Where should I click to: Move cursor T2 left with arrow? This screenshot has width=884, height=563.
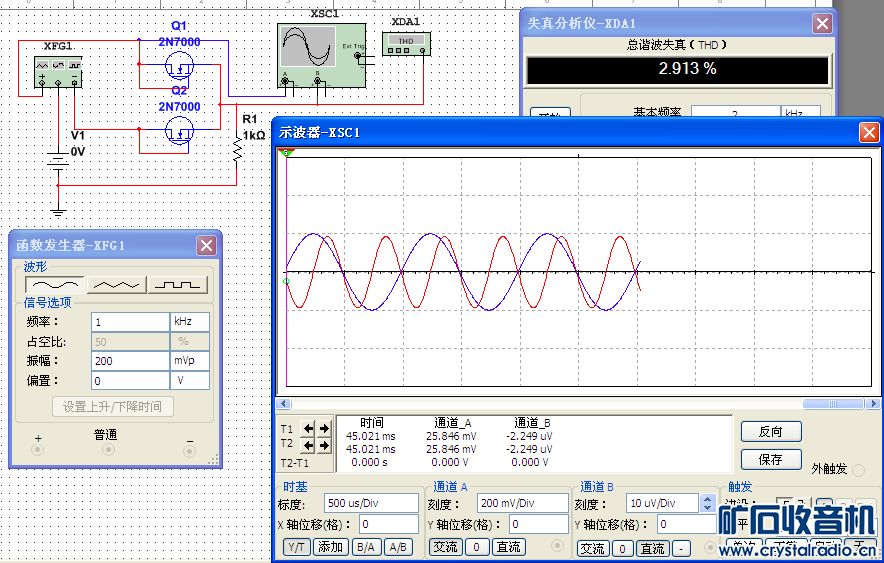point(309,445)
